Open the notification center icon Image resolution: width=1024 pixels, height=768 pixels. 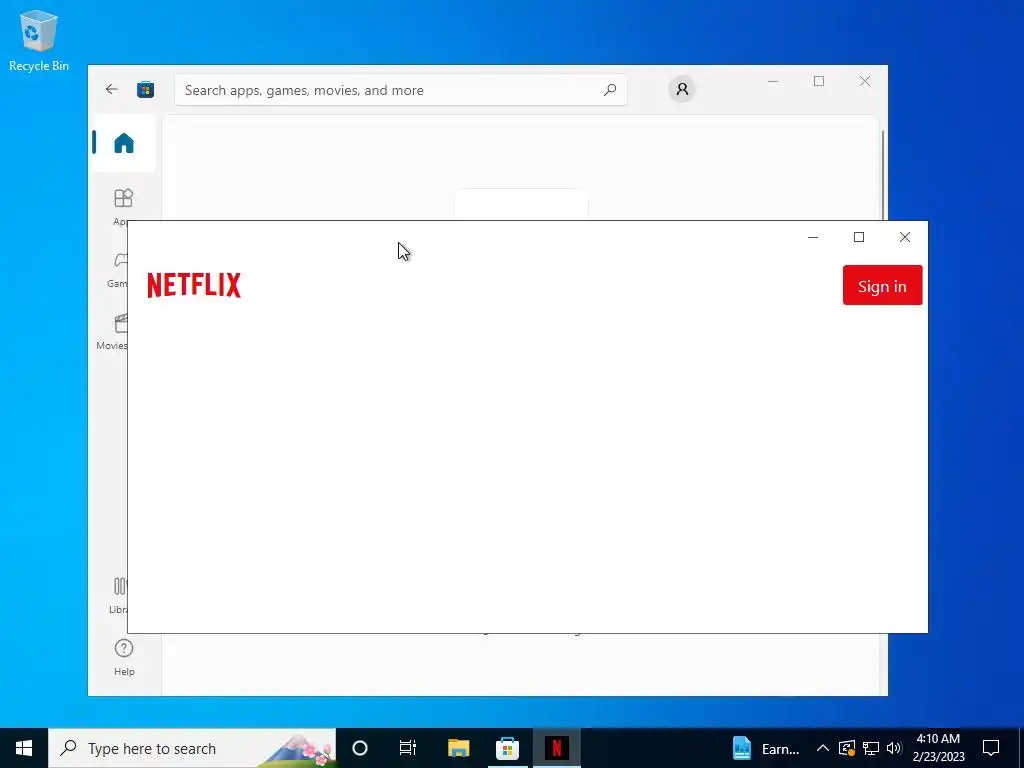point(991,748)
